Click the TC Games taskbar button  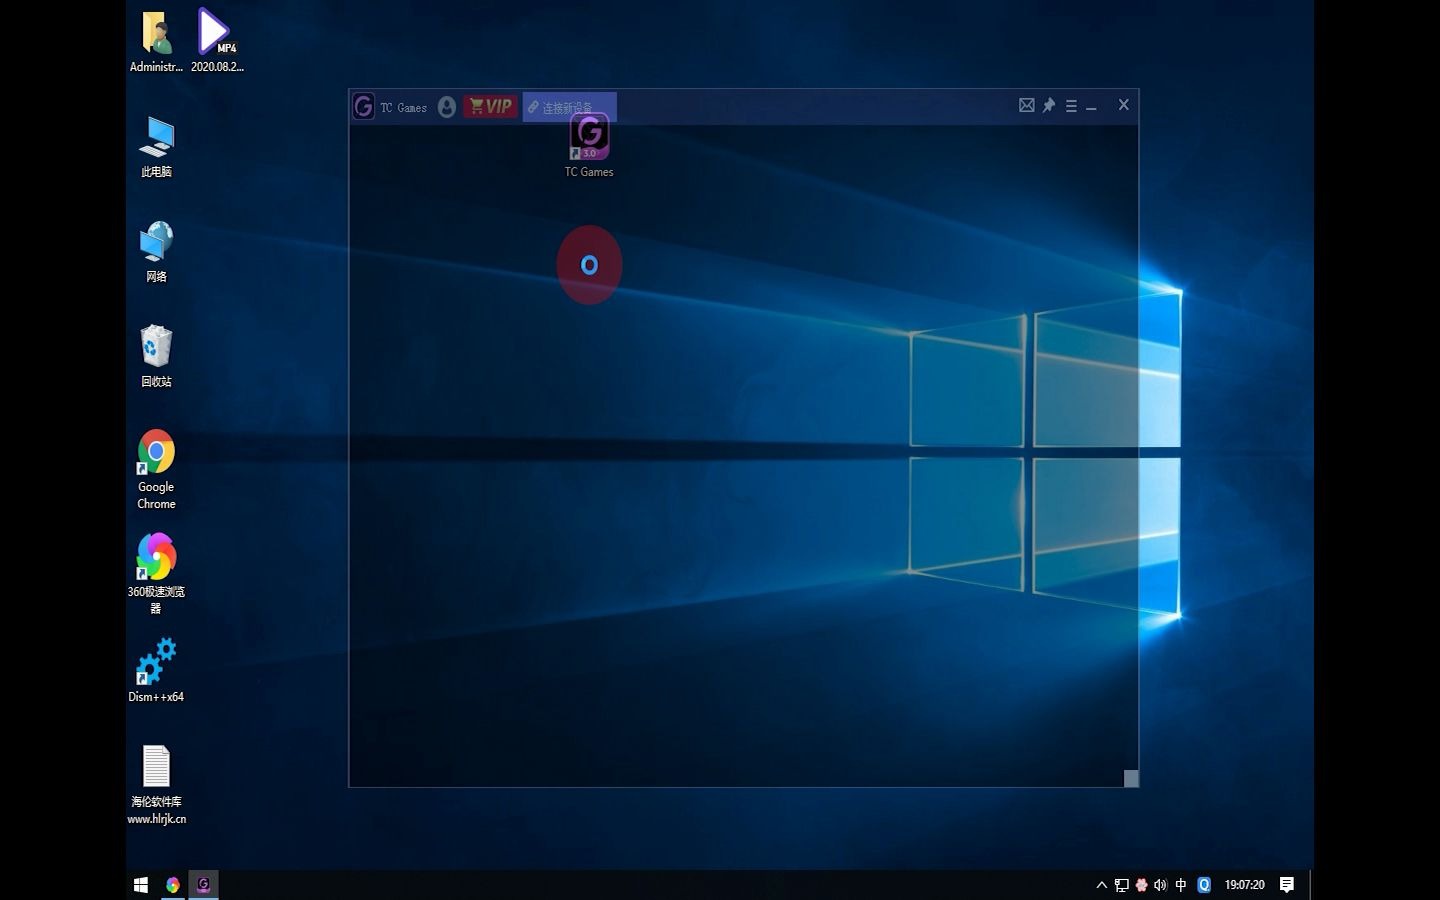(203, 885)
